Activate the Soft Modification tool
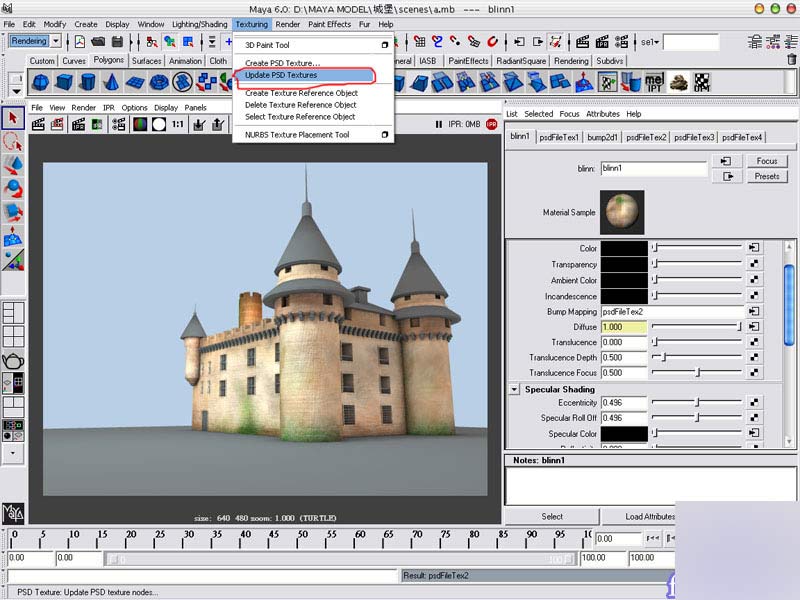800x600 pixels. [13, 236]
